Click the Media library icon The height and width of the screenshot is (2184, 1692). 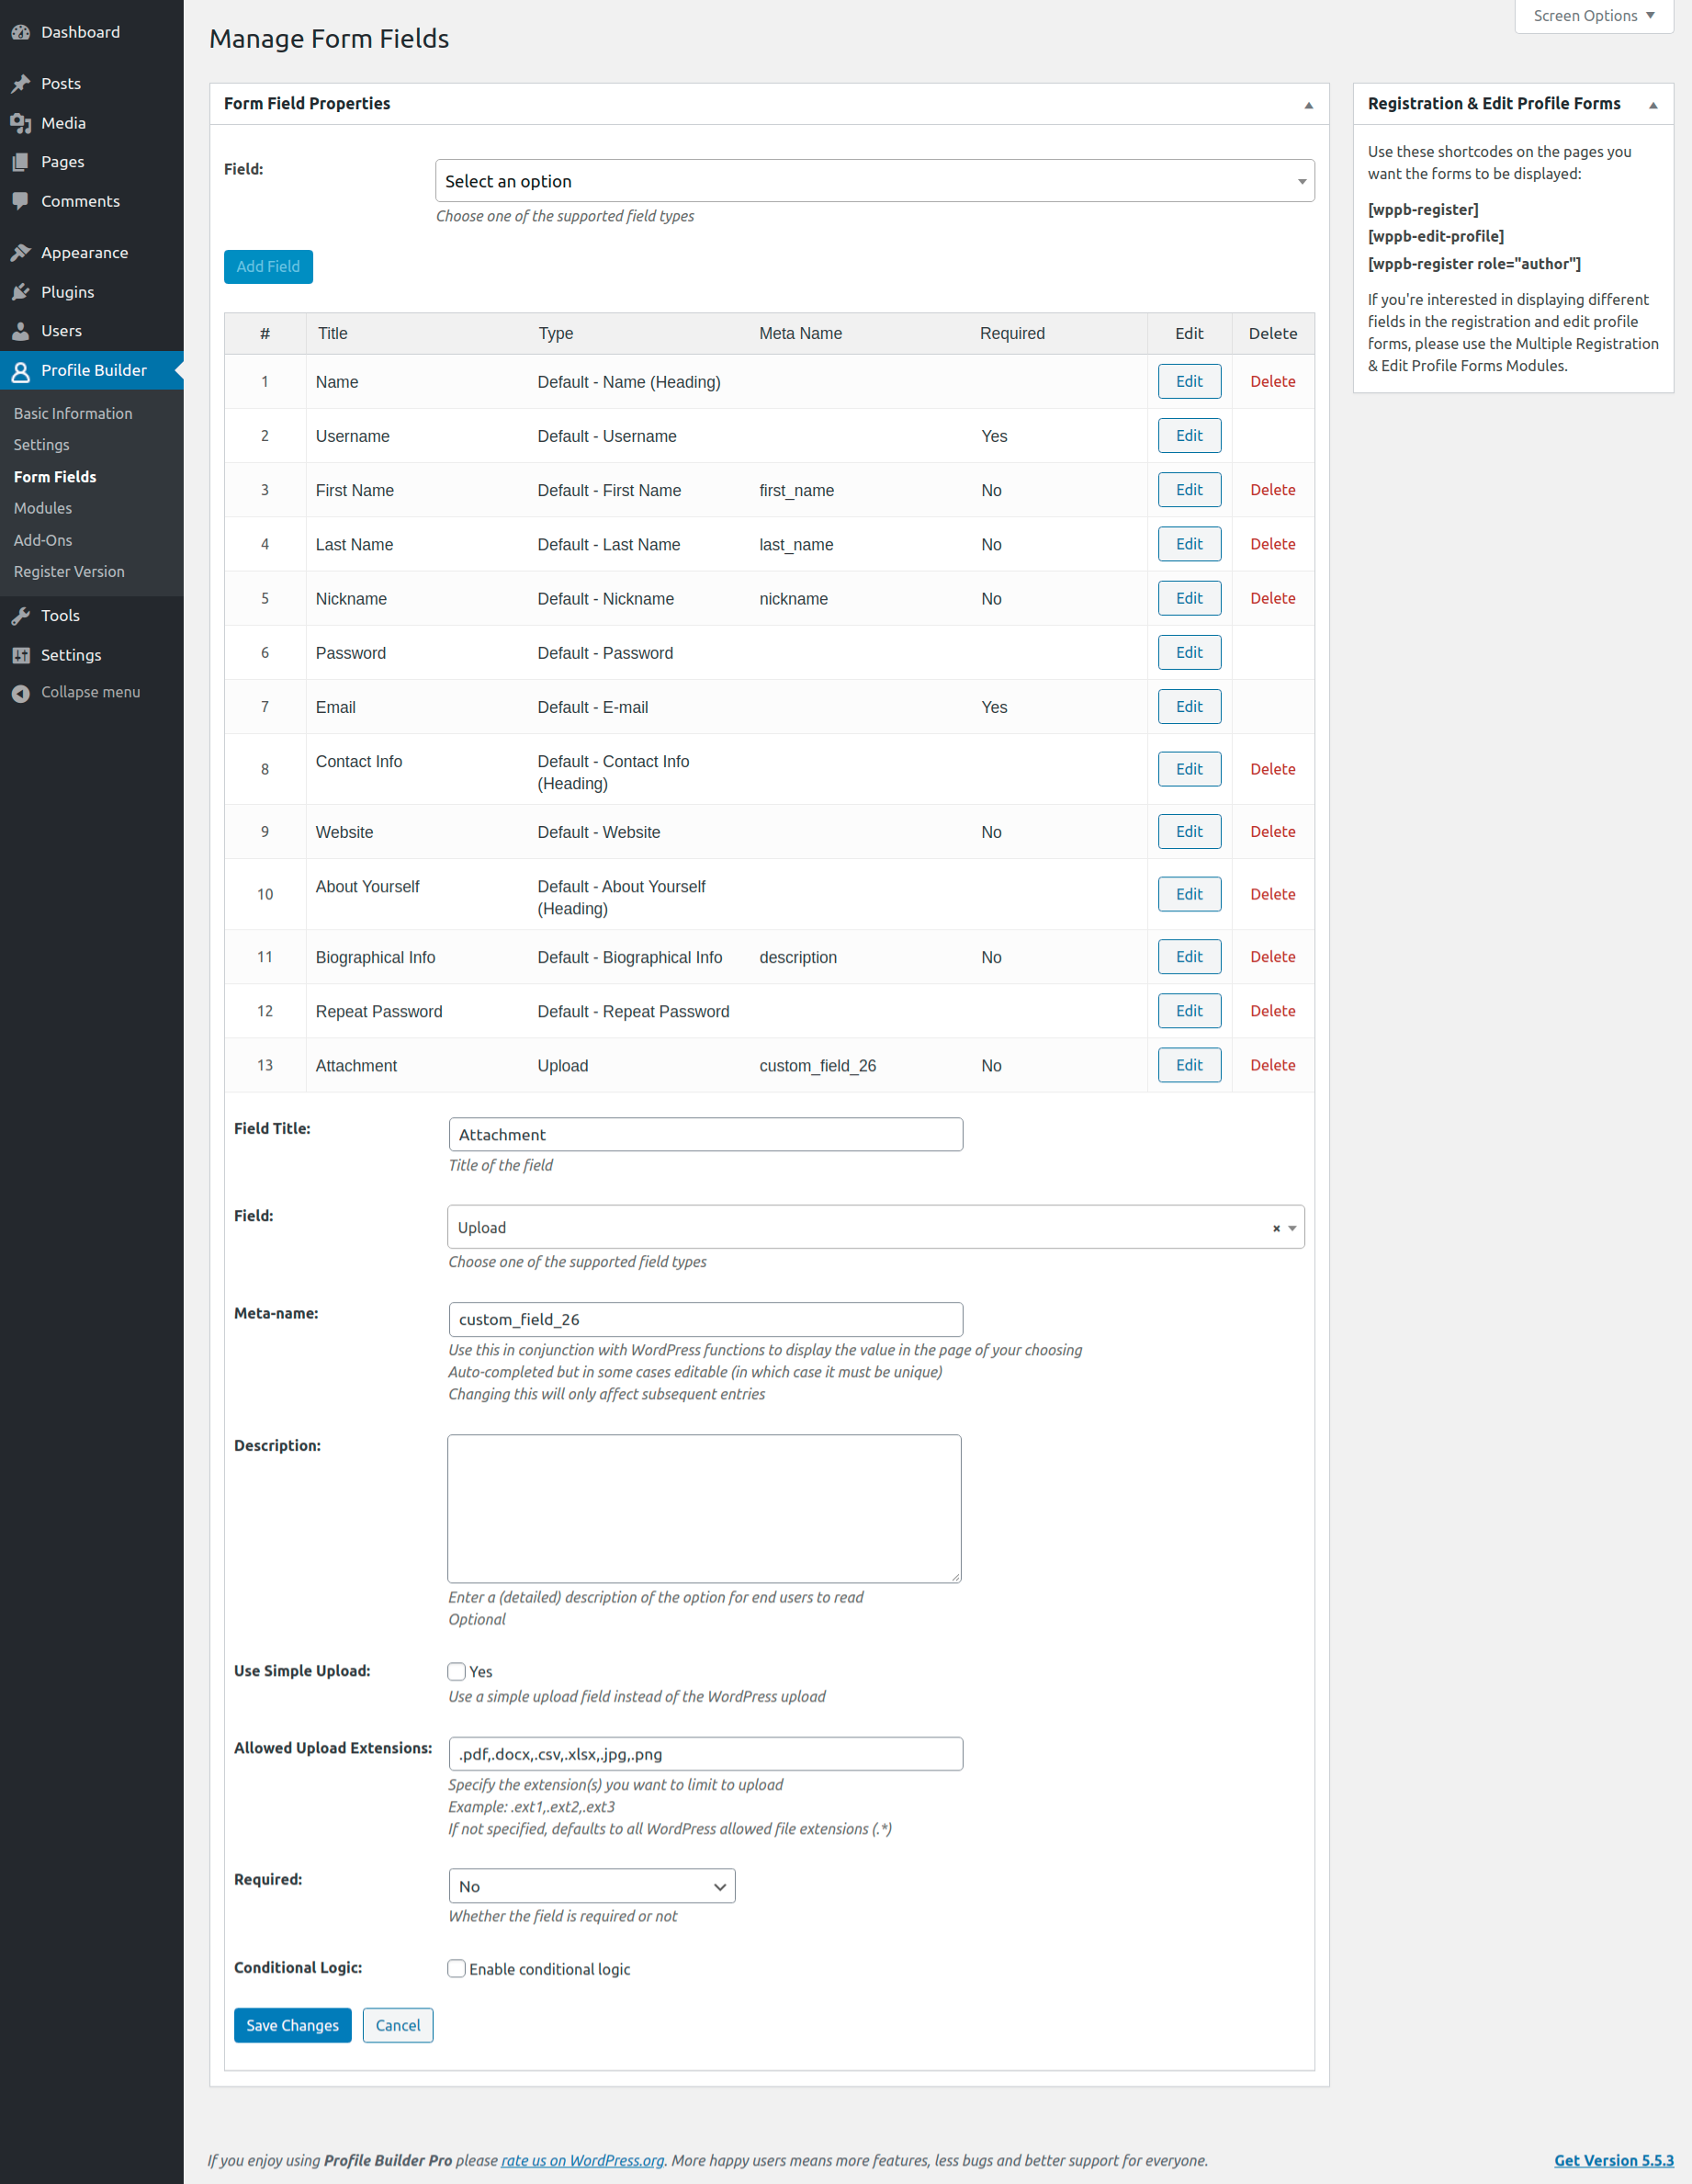click(21, 122)
